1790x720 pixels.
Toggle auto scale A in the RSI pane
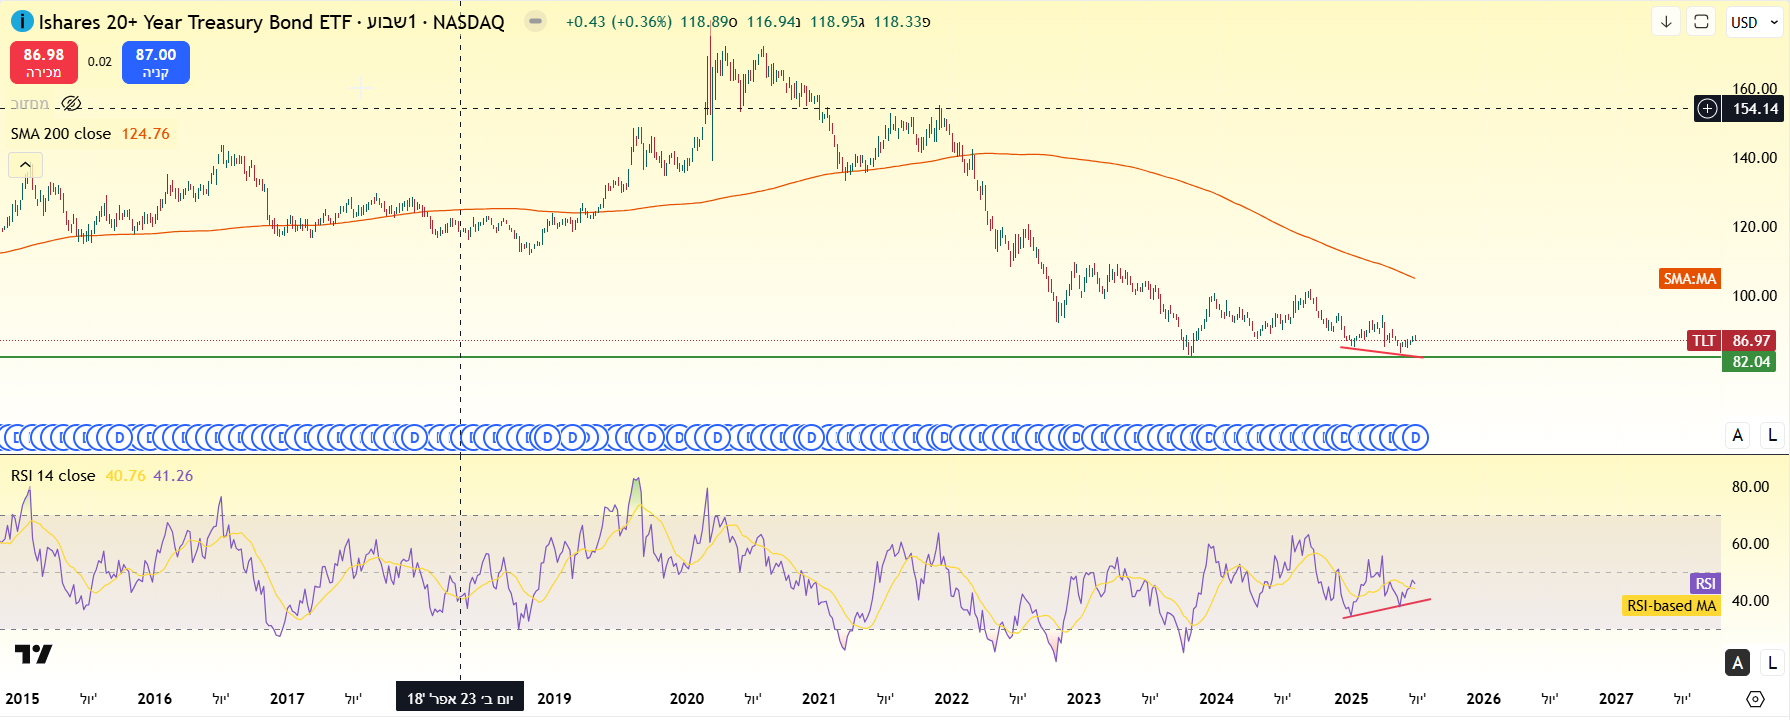click(x=1737, y=662)
